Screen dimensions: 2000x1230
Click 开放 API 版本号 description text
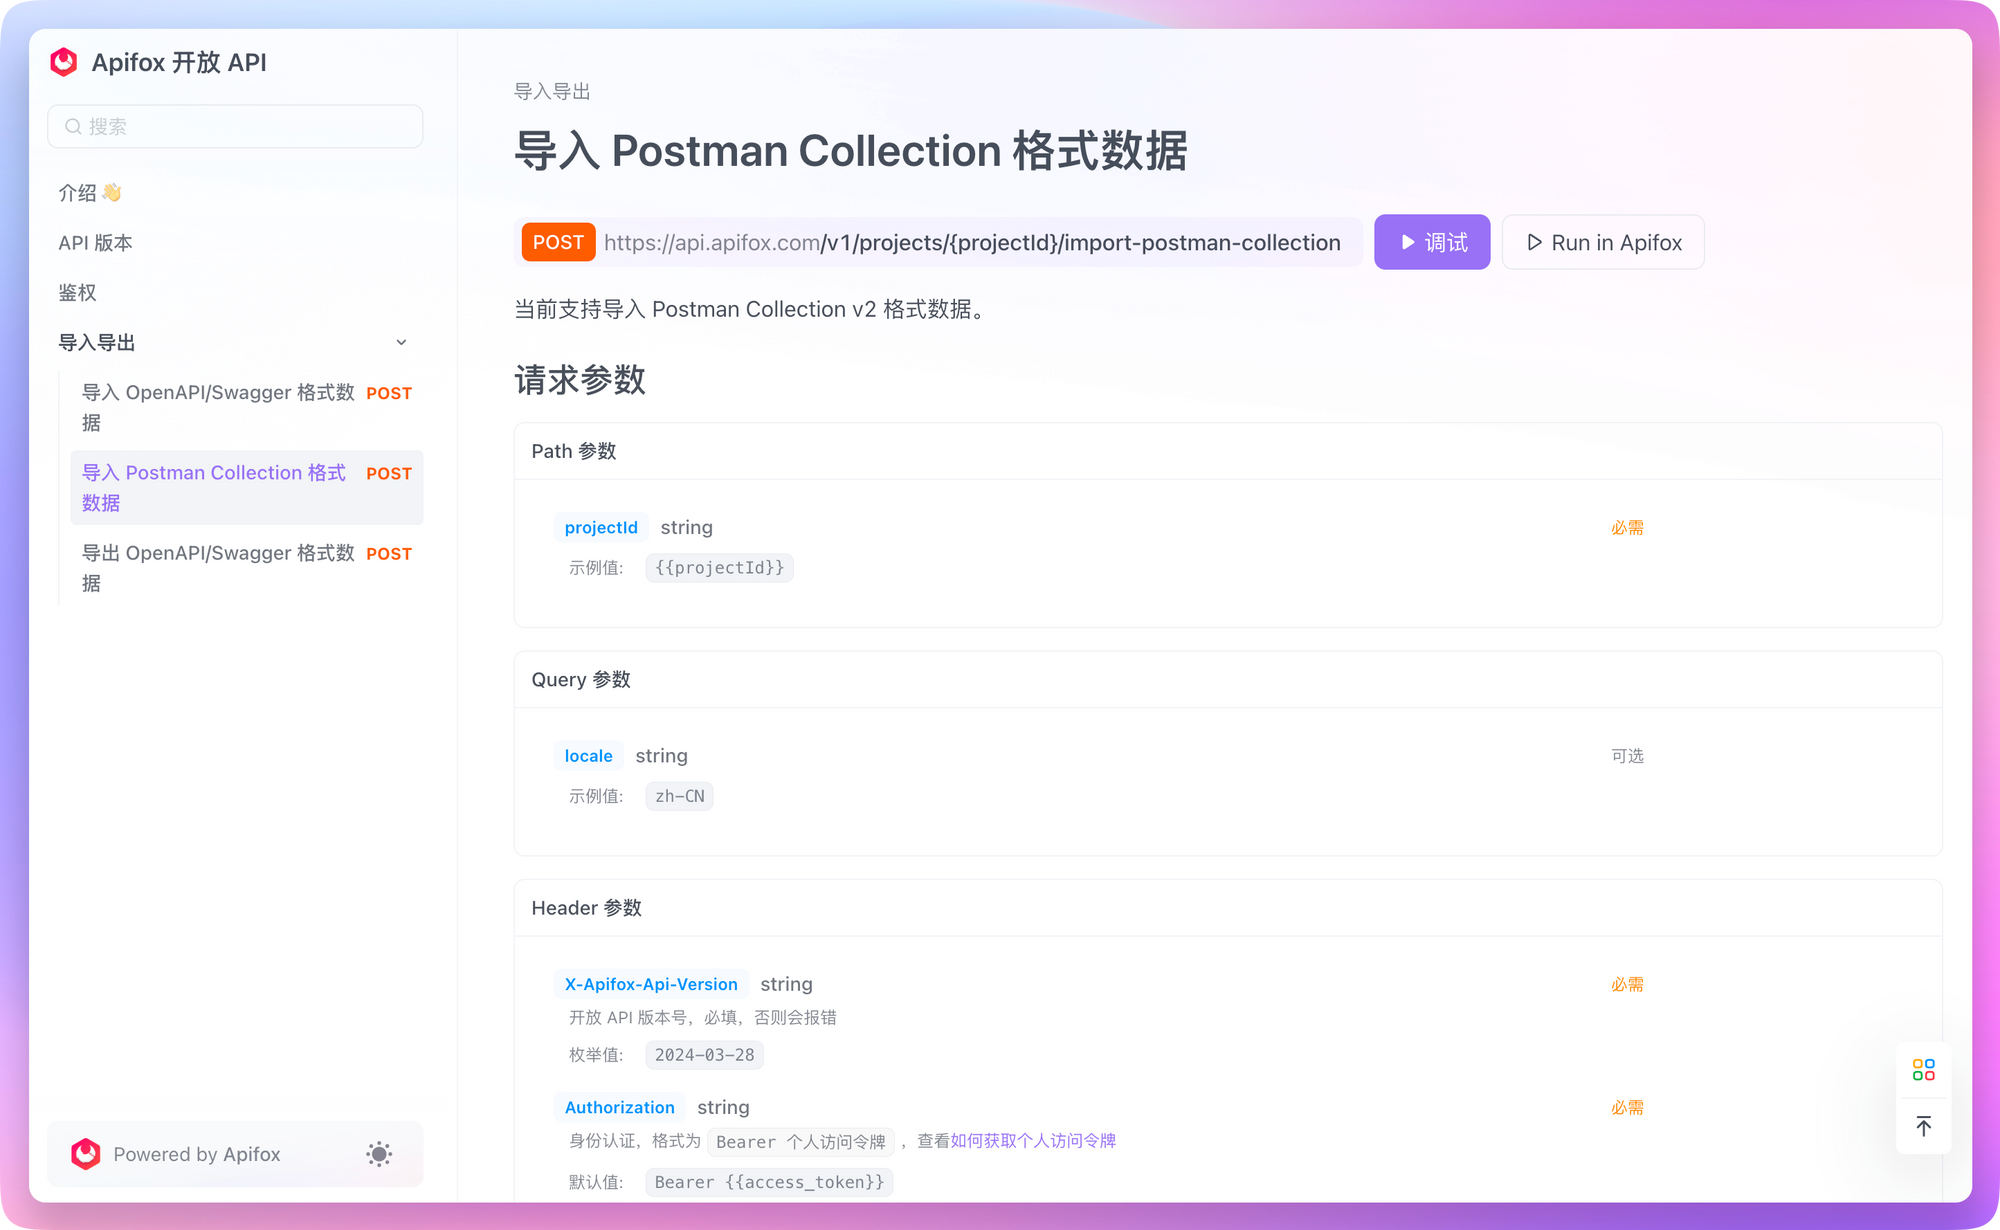coord(703,1018)
